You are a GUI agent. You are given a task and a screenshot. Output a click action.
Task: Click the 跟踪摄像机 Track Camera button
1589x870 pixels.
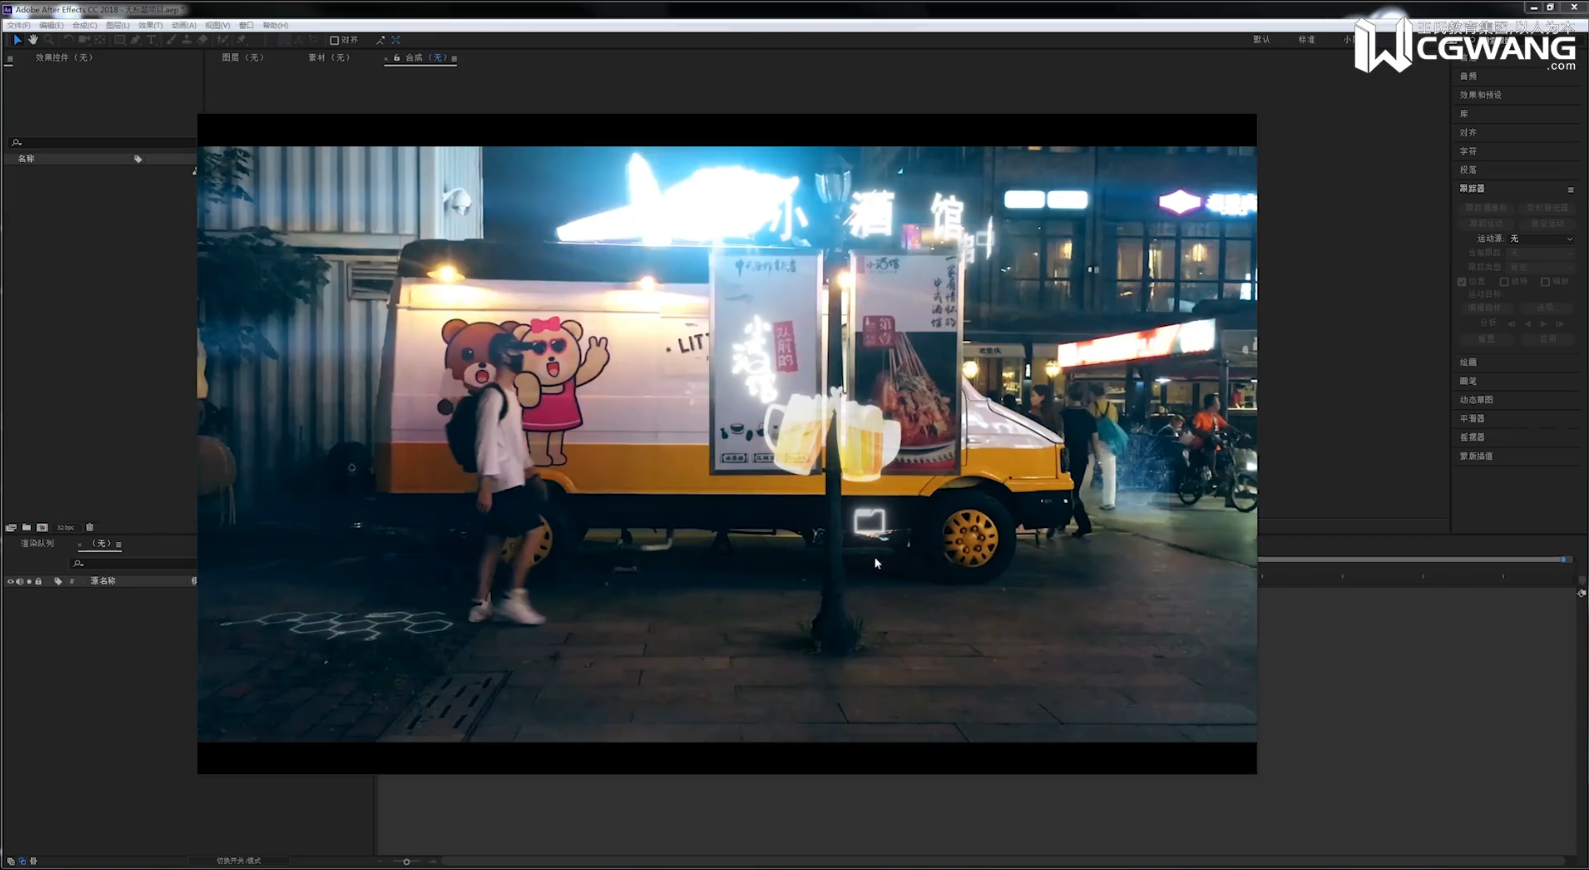coord(1487,208)
